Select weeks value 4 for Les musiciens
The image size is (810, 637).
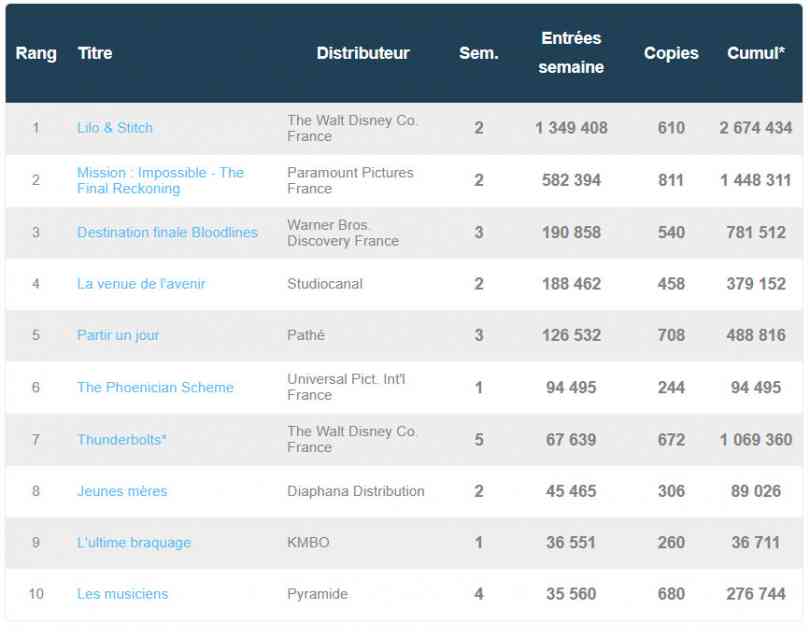click(479, 594)
